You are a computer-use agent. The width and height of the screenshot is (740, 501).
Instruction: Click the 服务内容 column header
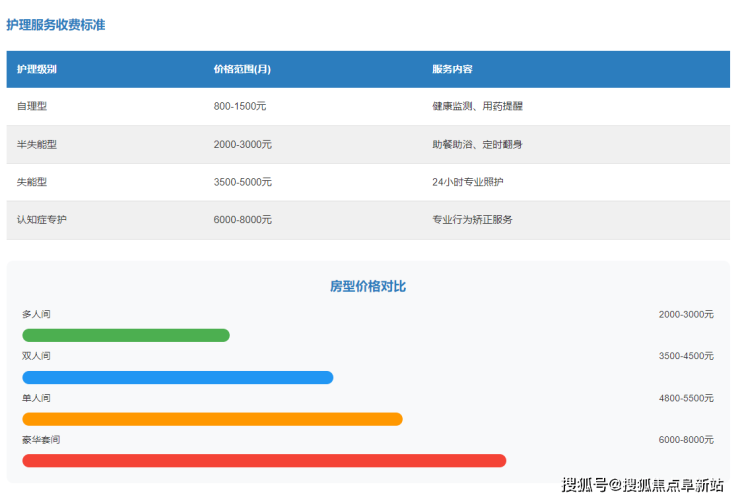click(452, 70)
